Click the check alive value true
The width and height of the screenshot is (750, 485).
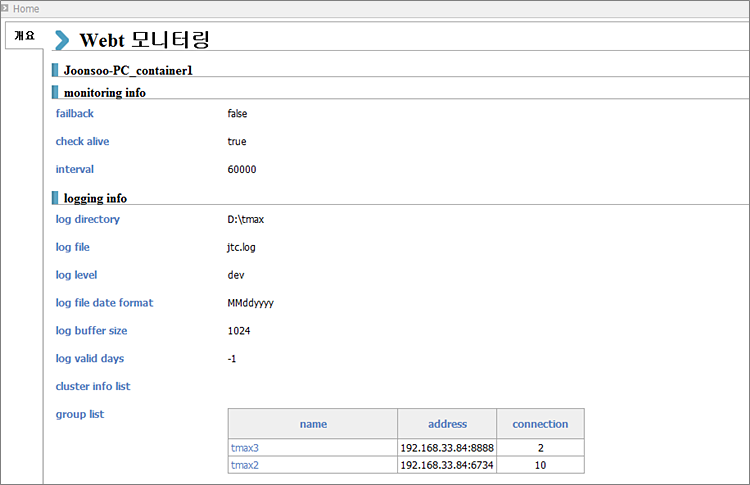pos(237,142)
